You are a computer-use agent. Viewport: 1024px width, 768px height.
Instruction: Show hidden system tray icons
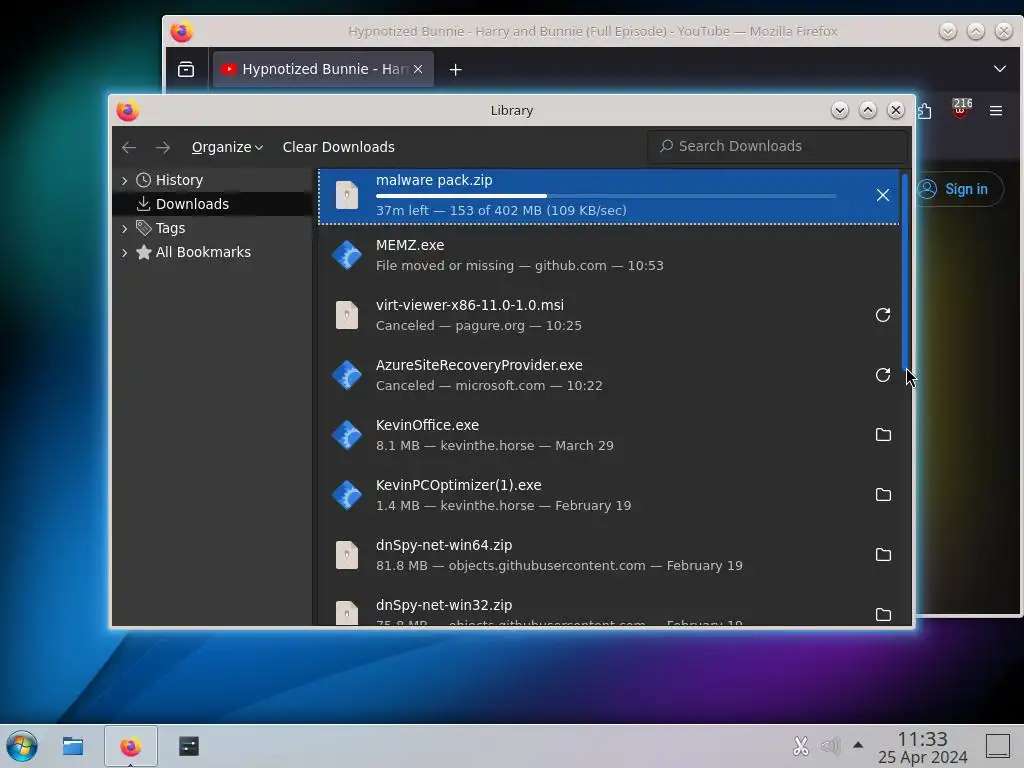[x=858, y=745]
